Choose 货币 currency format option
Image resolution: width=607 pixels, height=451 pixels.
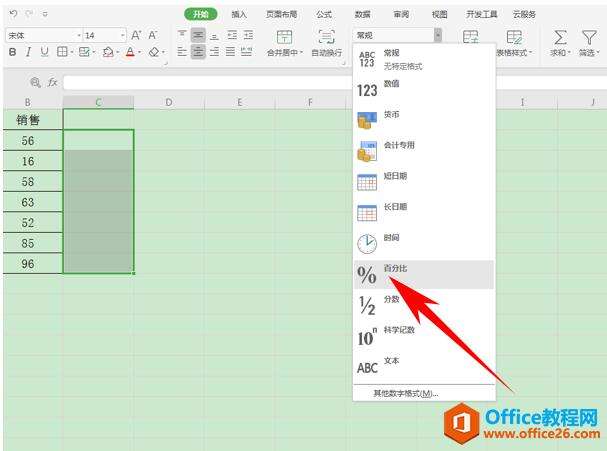[424, 121]
